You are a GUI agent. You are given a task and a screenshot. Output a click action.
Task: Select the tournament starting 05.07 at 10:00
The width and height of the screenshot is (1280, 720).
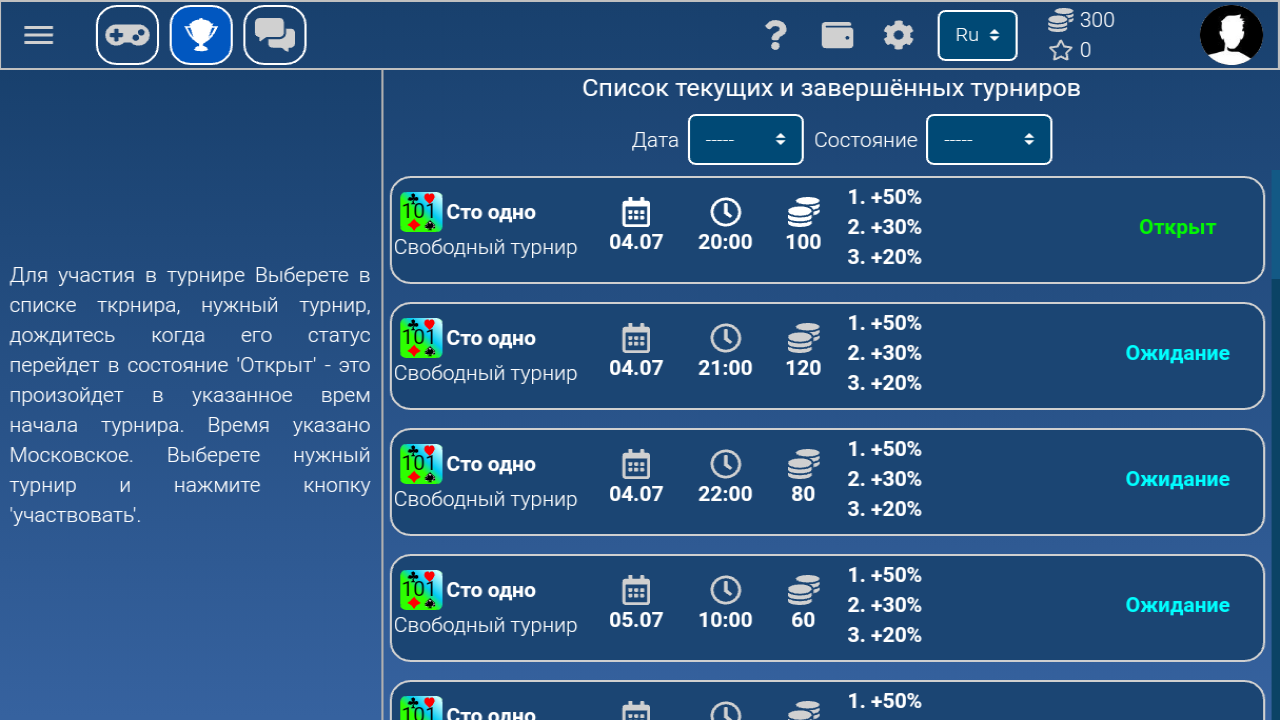pyautogui.click(x=827, y=607)
